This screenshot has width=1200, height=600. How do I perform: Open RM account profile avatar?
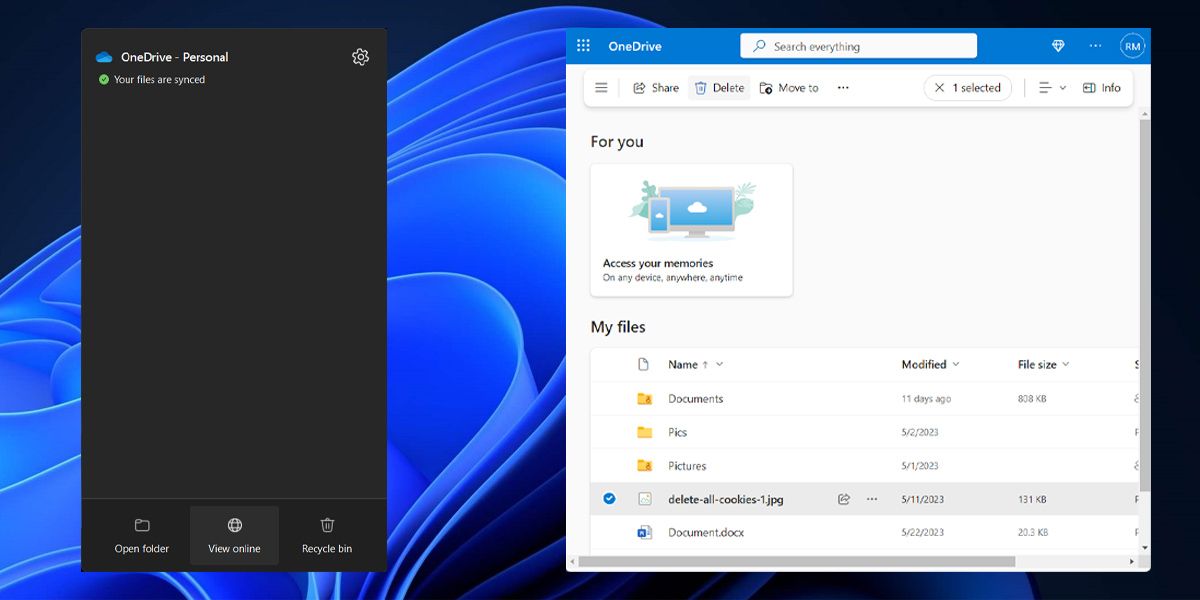click(x=1132, y=46)
